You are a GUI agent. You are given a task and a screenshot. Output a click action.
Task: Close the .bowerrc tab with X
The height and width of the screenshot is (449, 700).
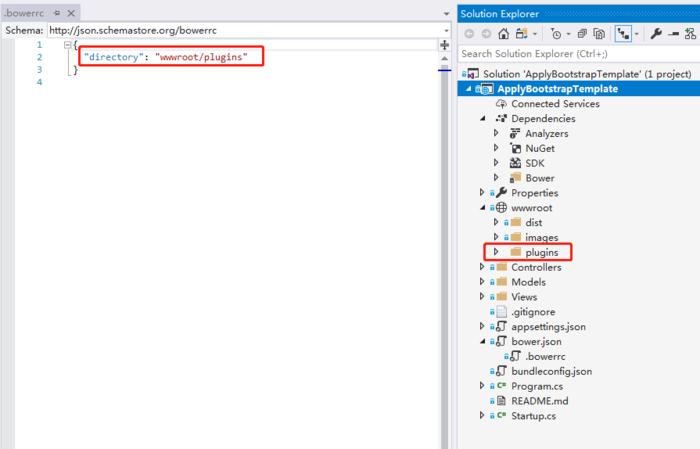coord(71,13)
